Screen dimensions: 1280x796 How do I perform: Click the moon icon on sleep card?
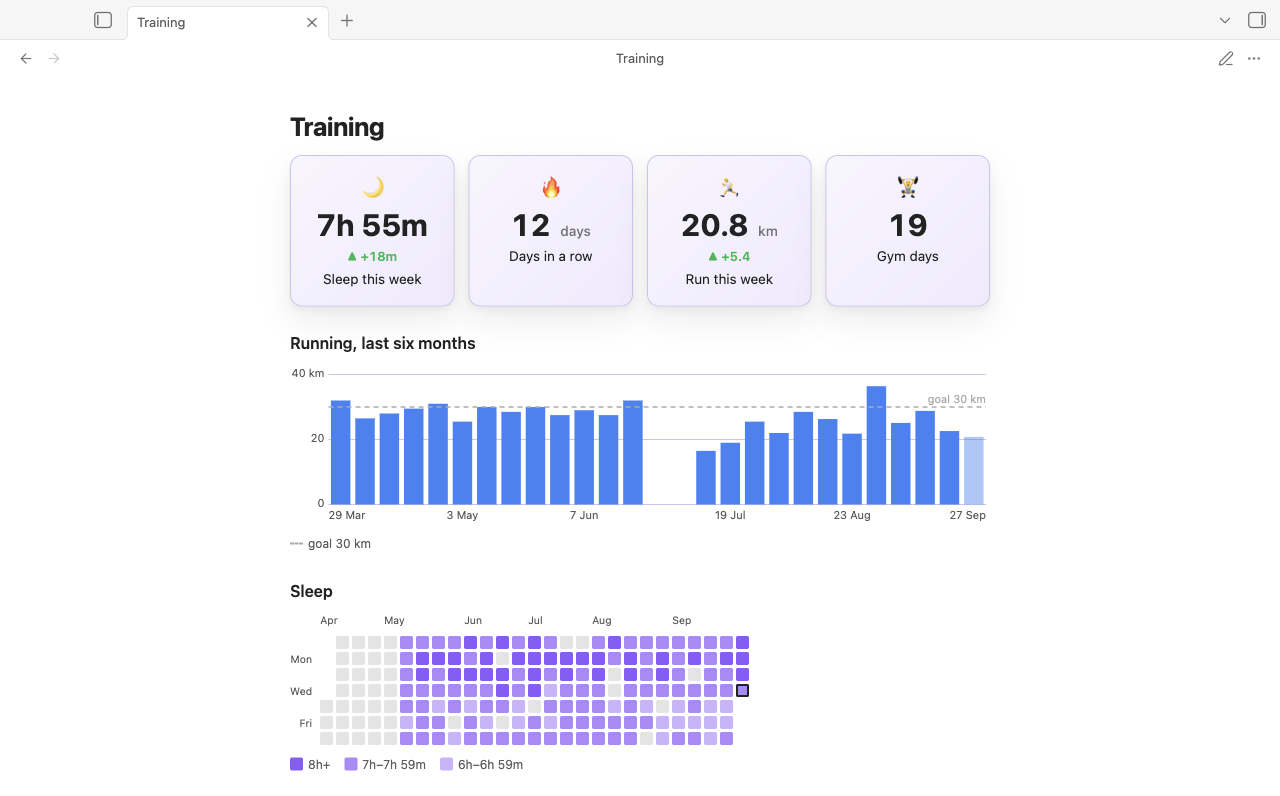pos(372,187)
